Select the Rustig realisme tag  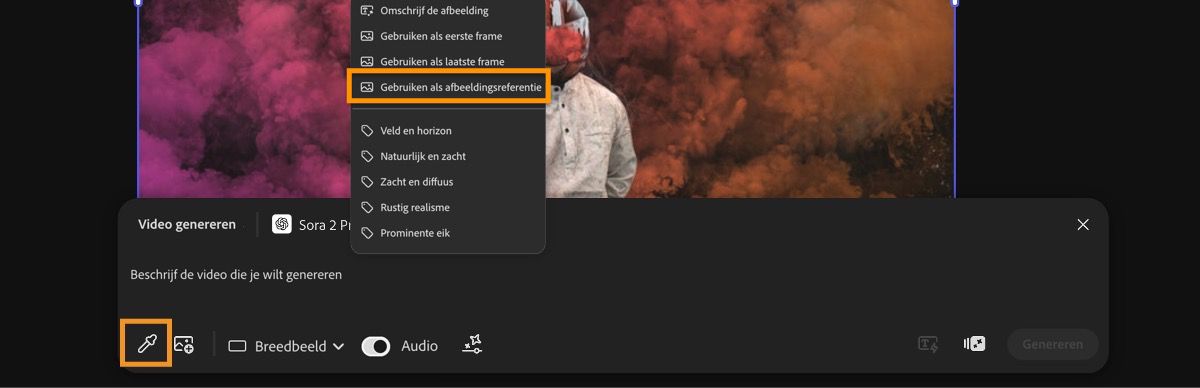[448, 208]
